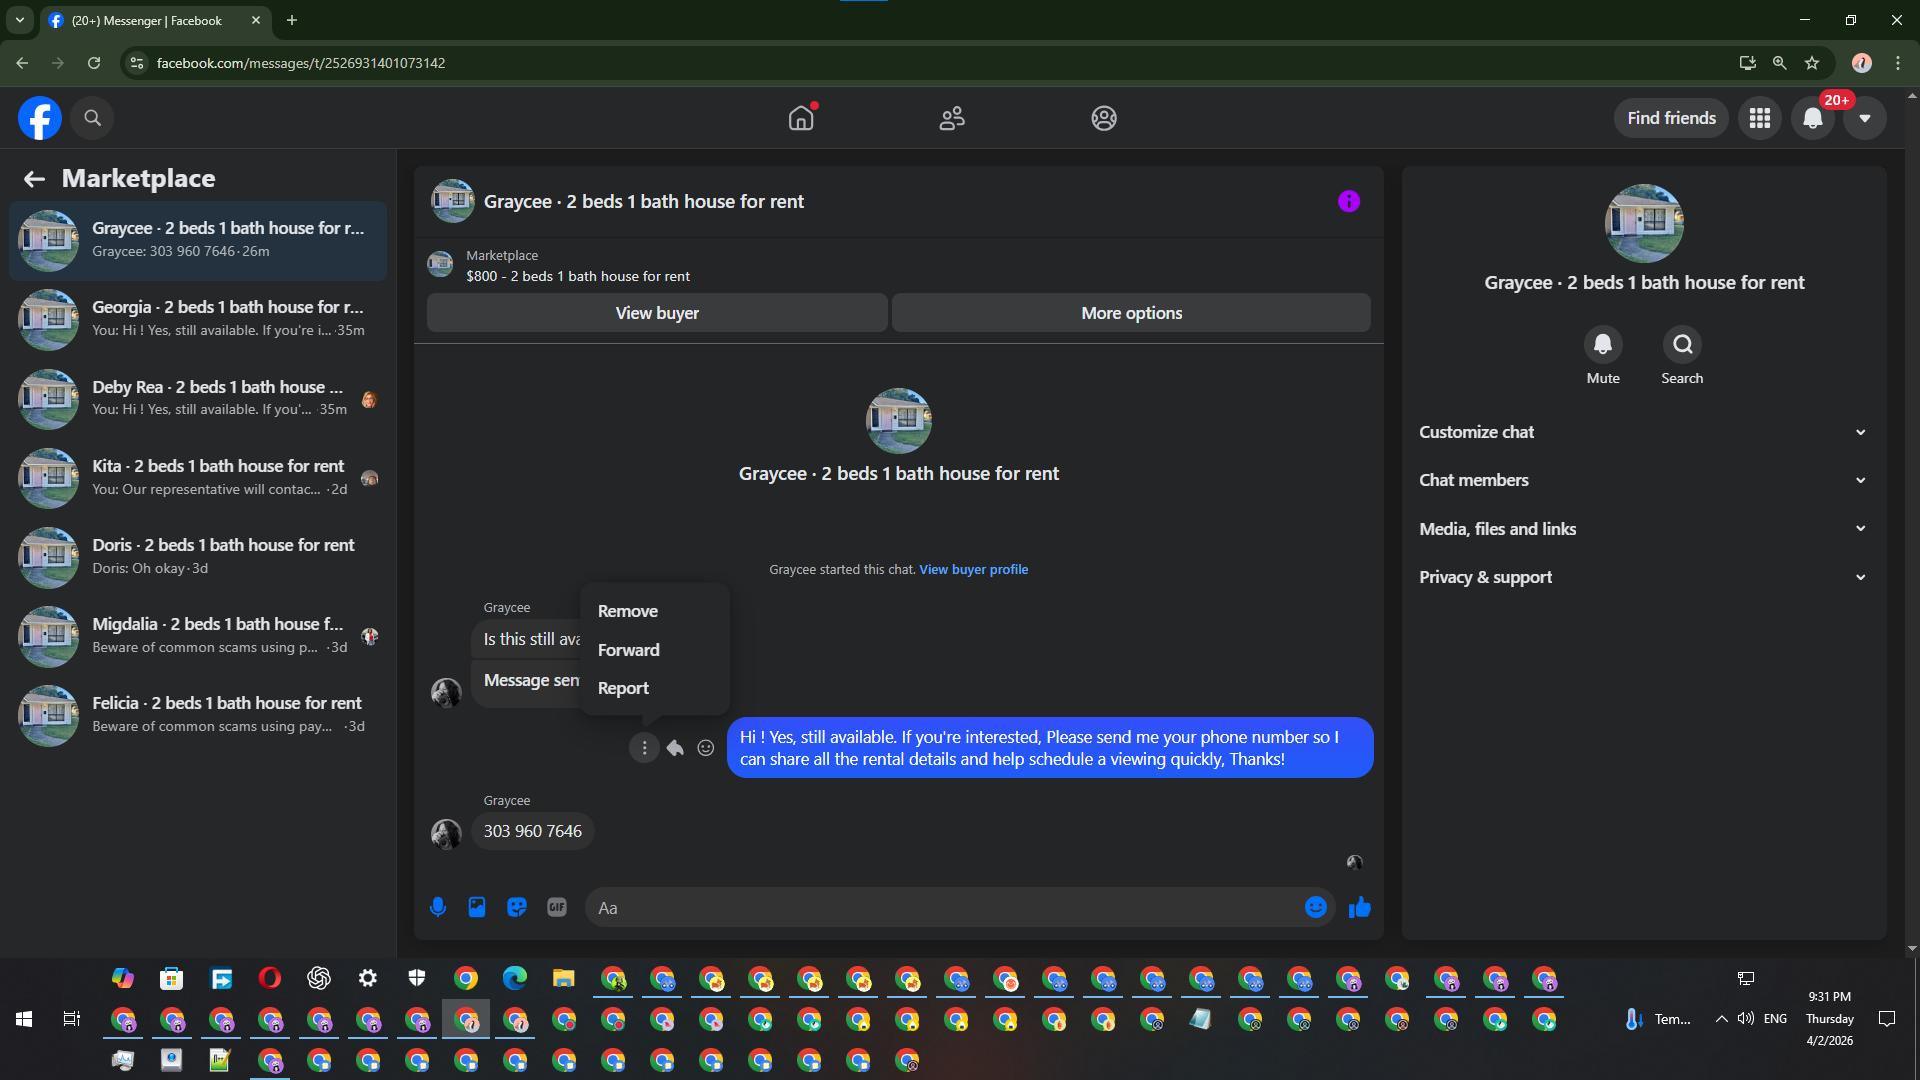Open File Explorer from taskbar
This screenshot has height=1080, width=1920.
(x=564, y=978)
